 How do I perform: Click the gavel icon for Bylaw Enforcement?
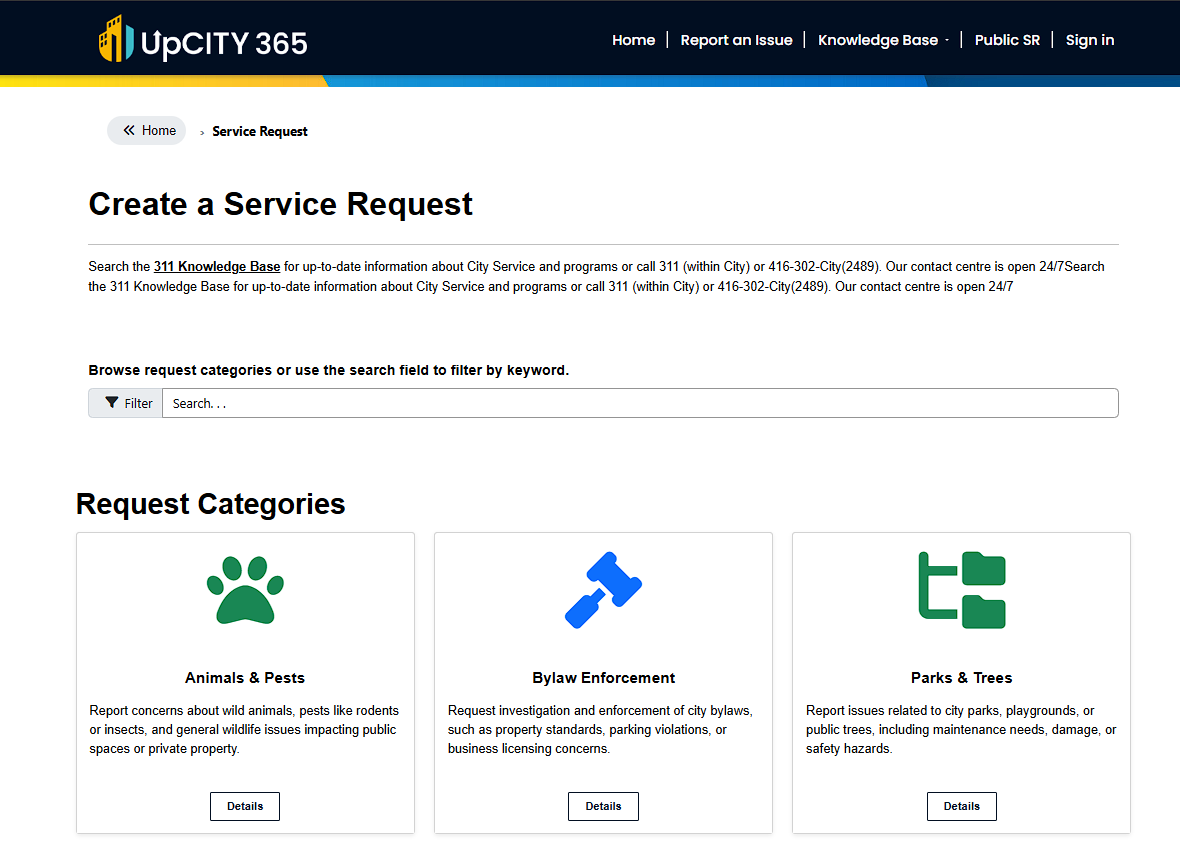coord(603,590)
